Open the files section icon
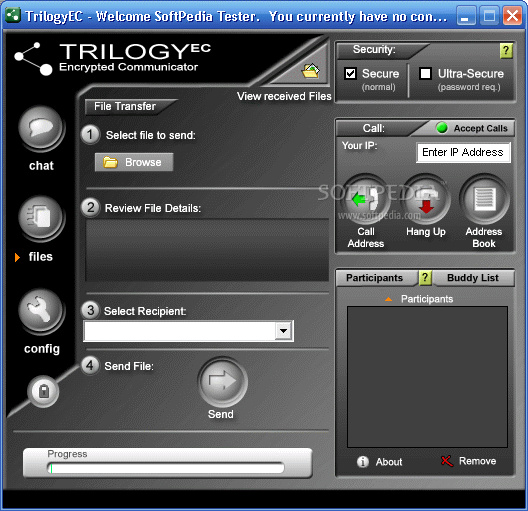This screenshot has height=511, width=528. (x=41, y=217)
